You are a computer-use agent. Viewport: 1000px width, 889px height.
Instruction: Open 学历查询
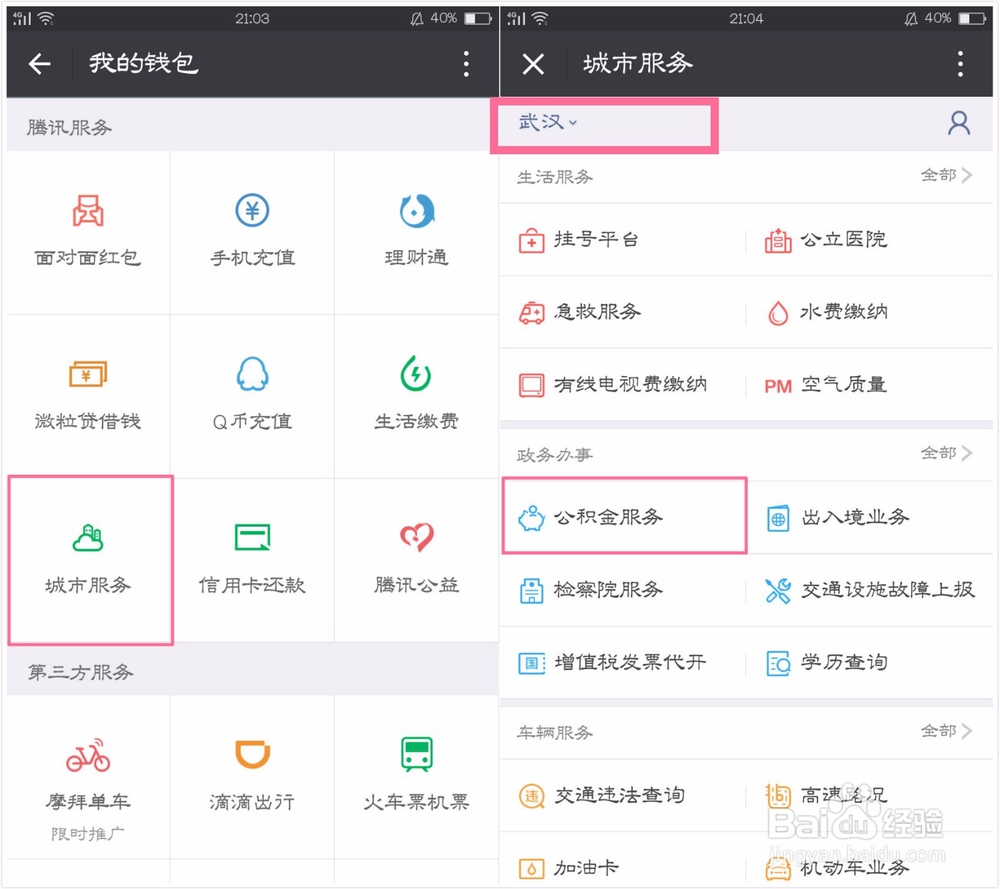click(x=869, y=663)
